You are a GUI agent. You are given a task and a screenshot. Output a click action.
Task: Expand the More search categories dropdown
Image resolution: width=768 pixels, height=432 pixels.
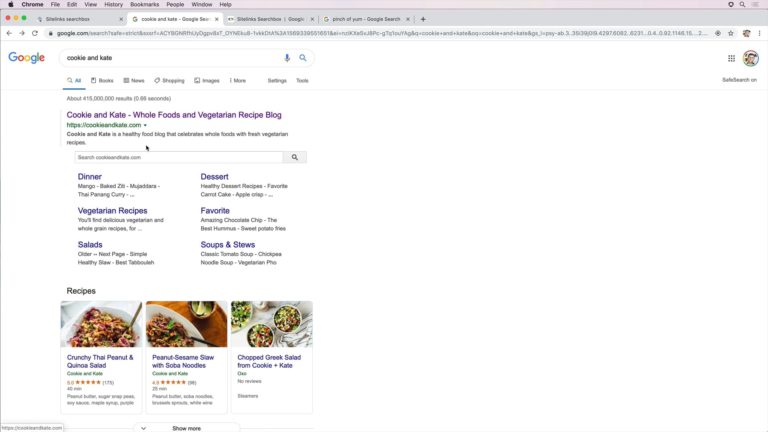(x=238, y=80)
